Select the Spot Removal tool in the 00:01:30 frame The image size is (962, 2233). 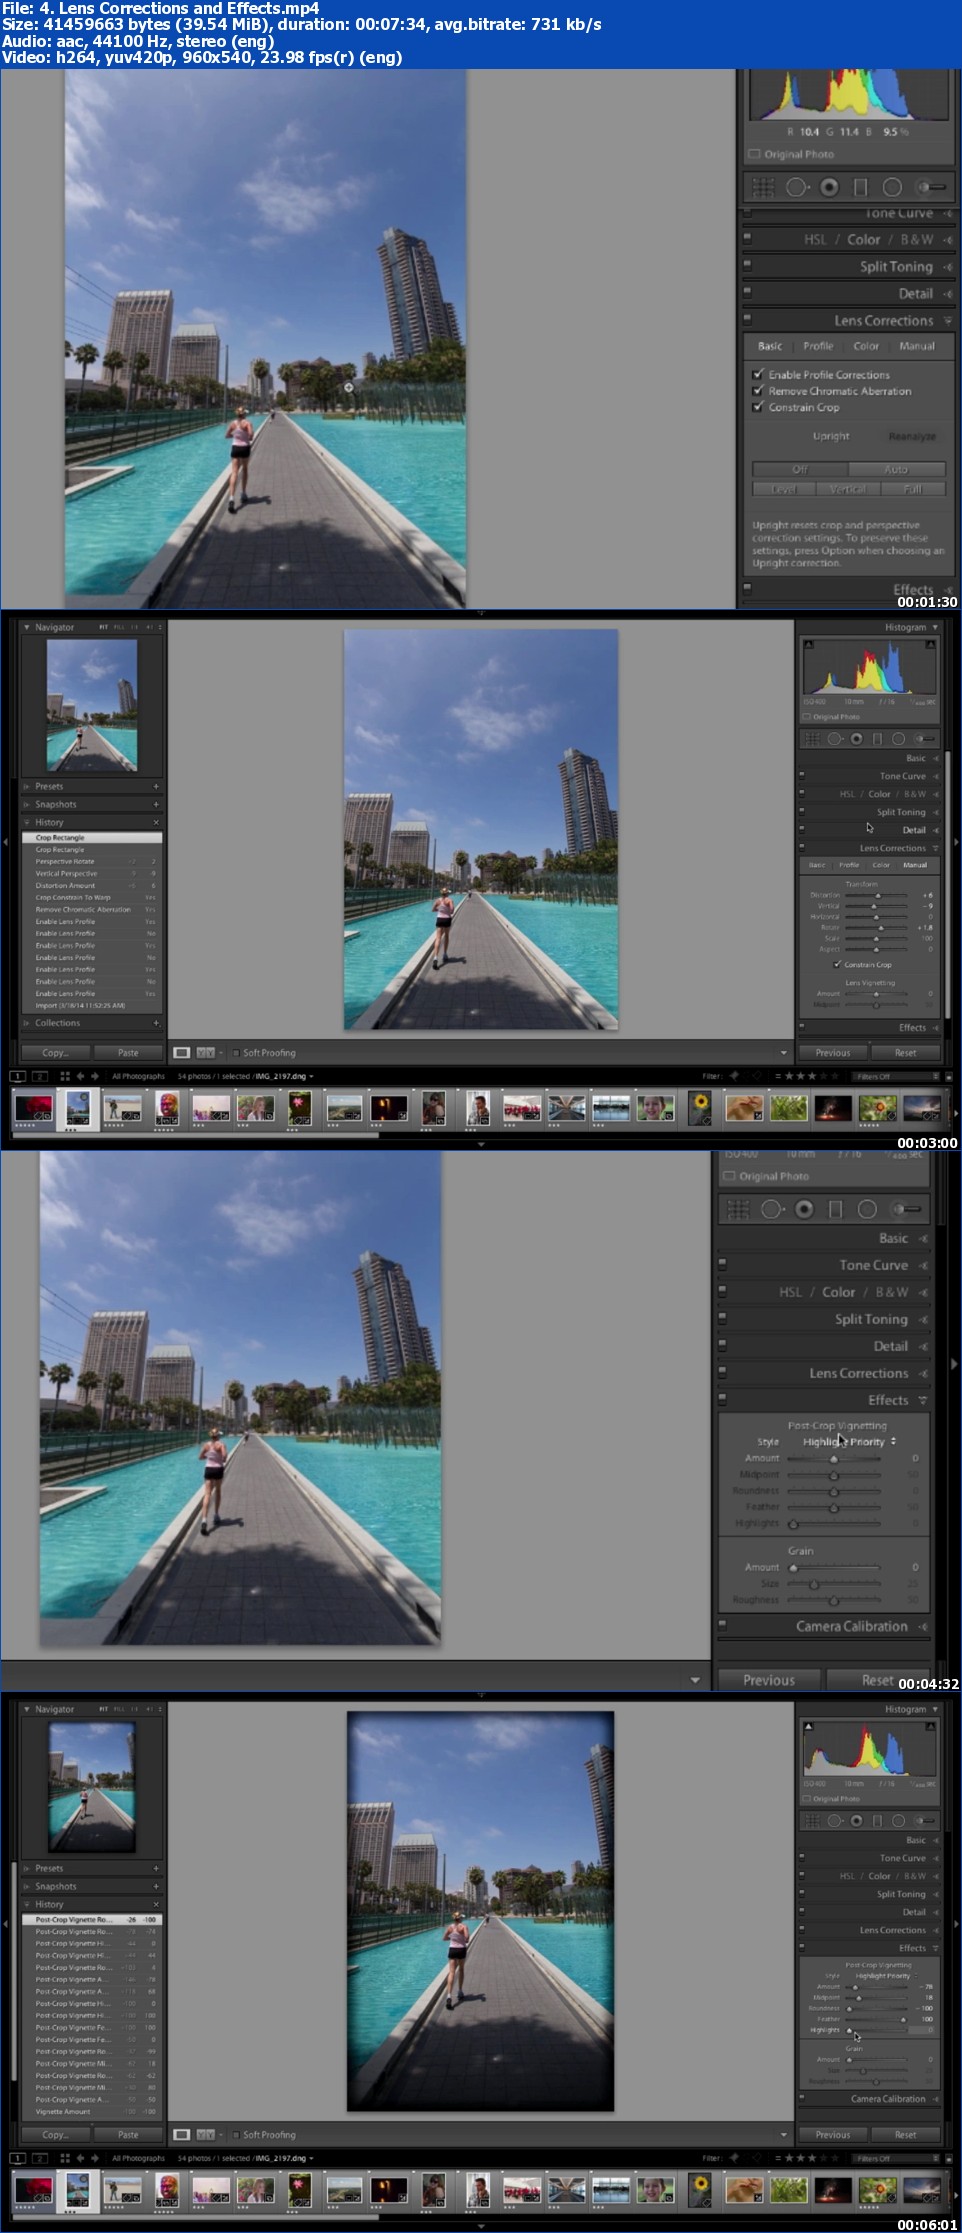coord(796,187)
